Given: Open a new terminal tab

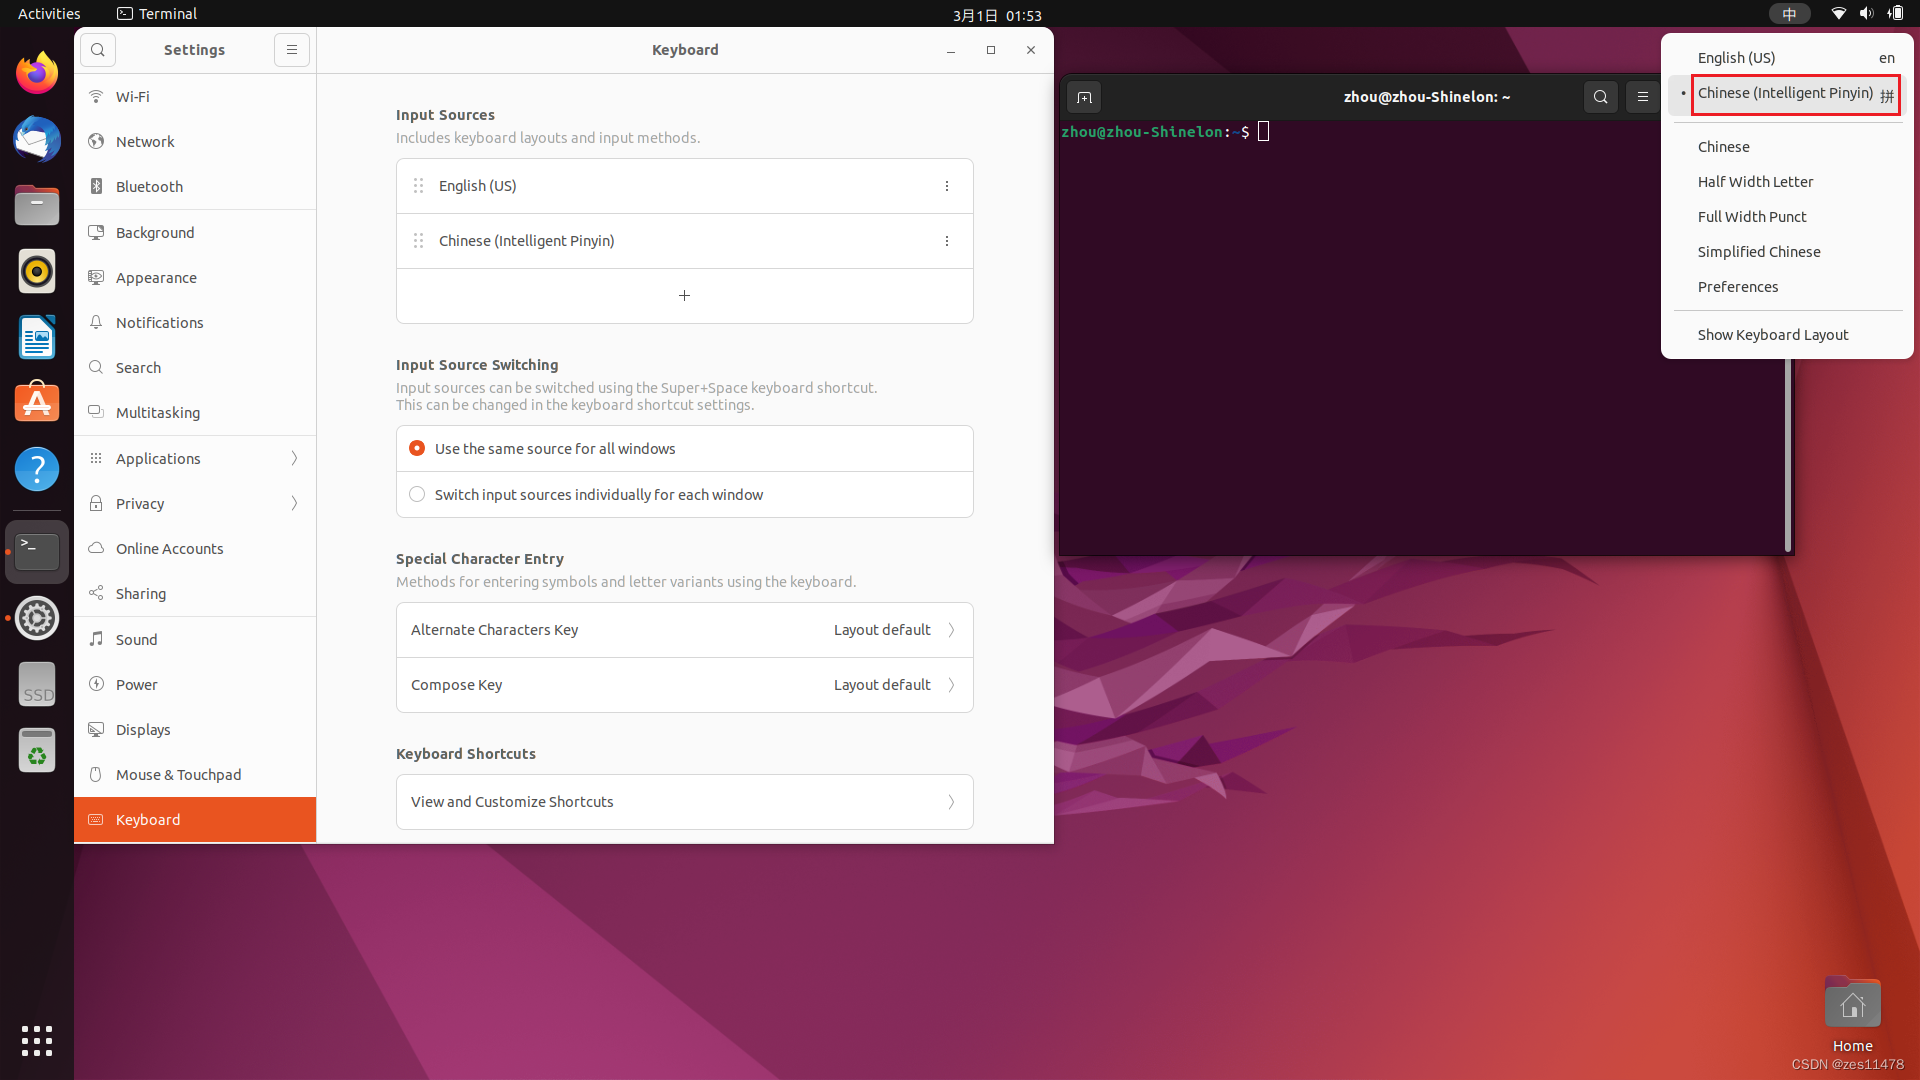Looking at the screenshot, I should pyautogui.click(x=1084, y=97).
